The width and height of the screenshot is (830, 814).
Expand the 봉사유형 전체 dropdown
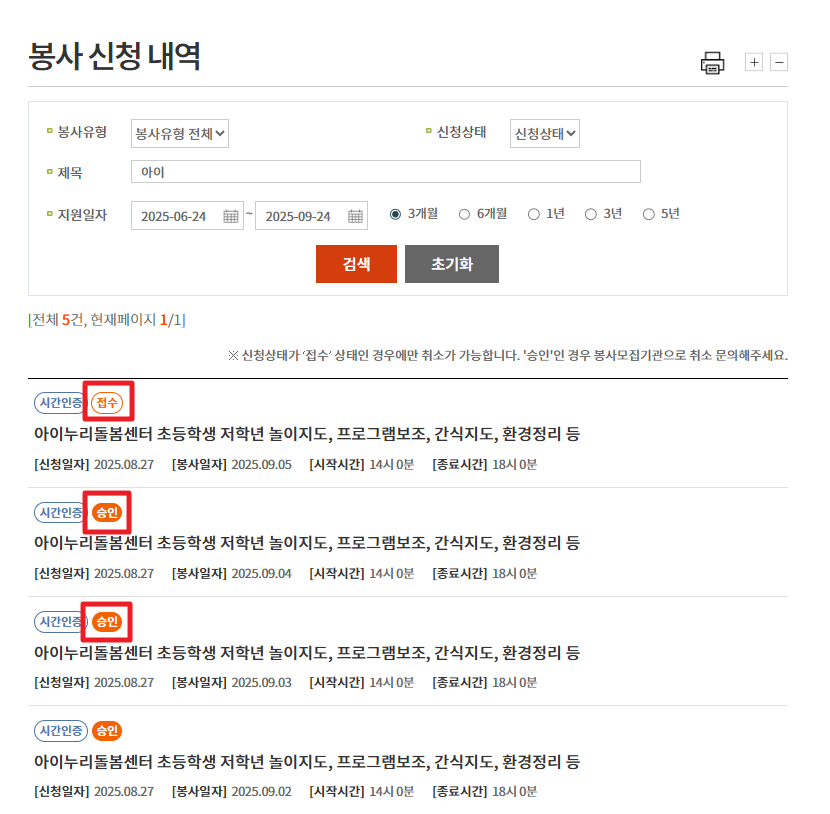(x=180, y=134)
